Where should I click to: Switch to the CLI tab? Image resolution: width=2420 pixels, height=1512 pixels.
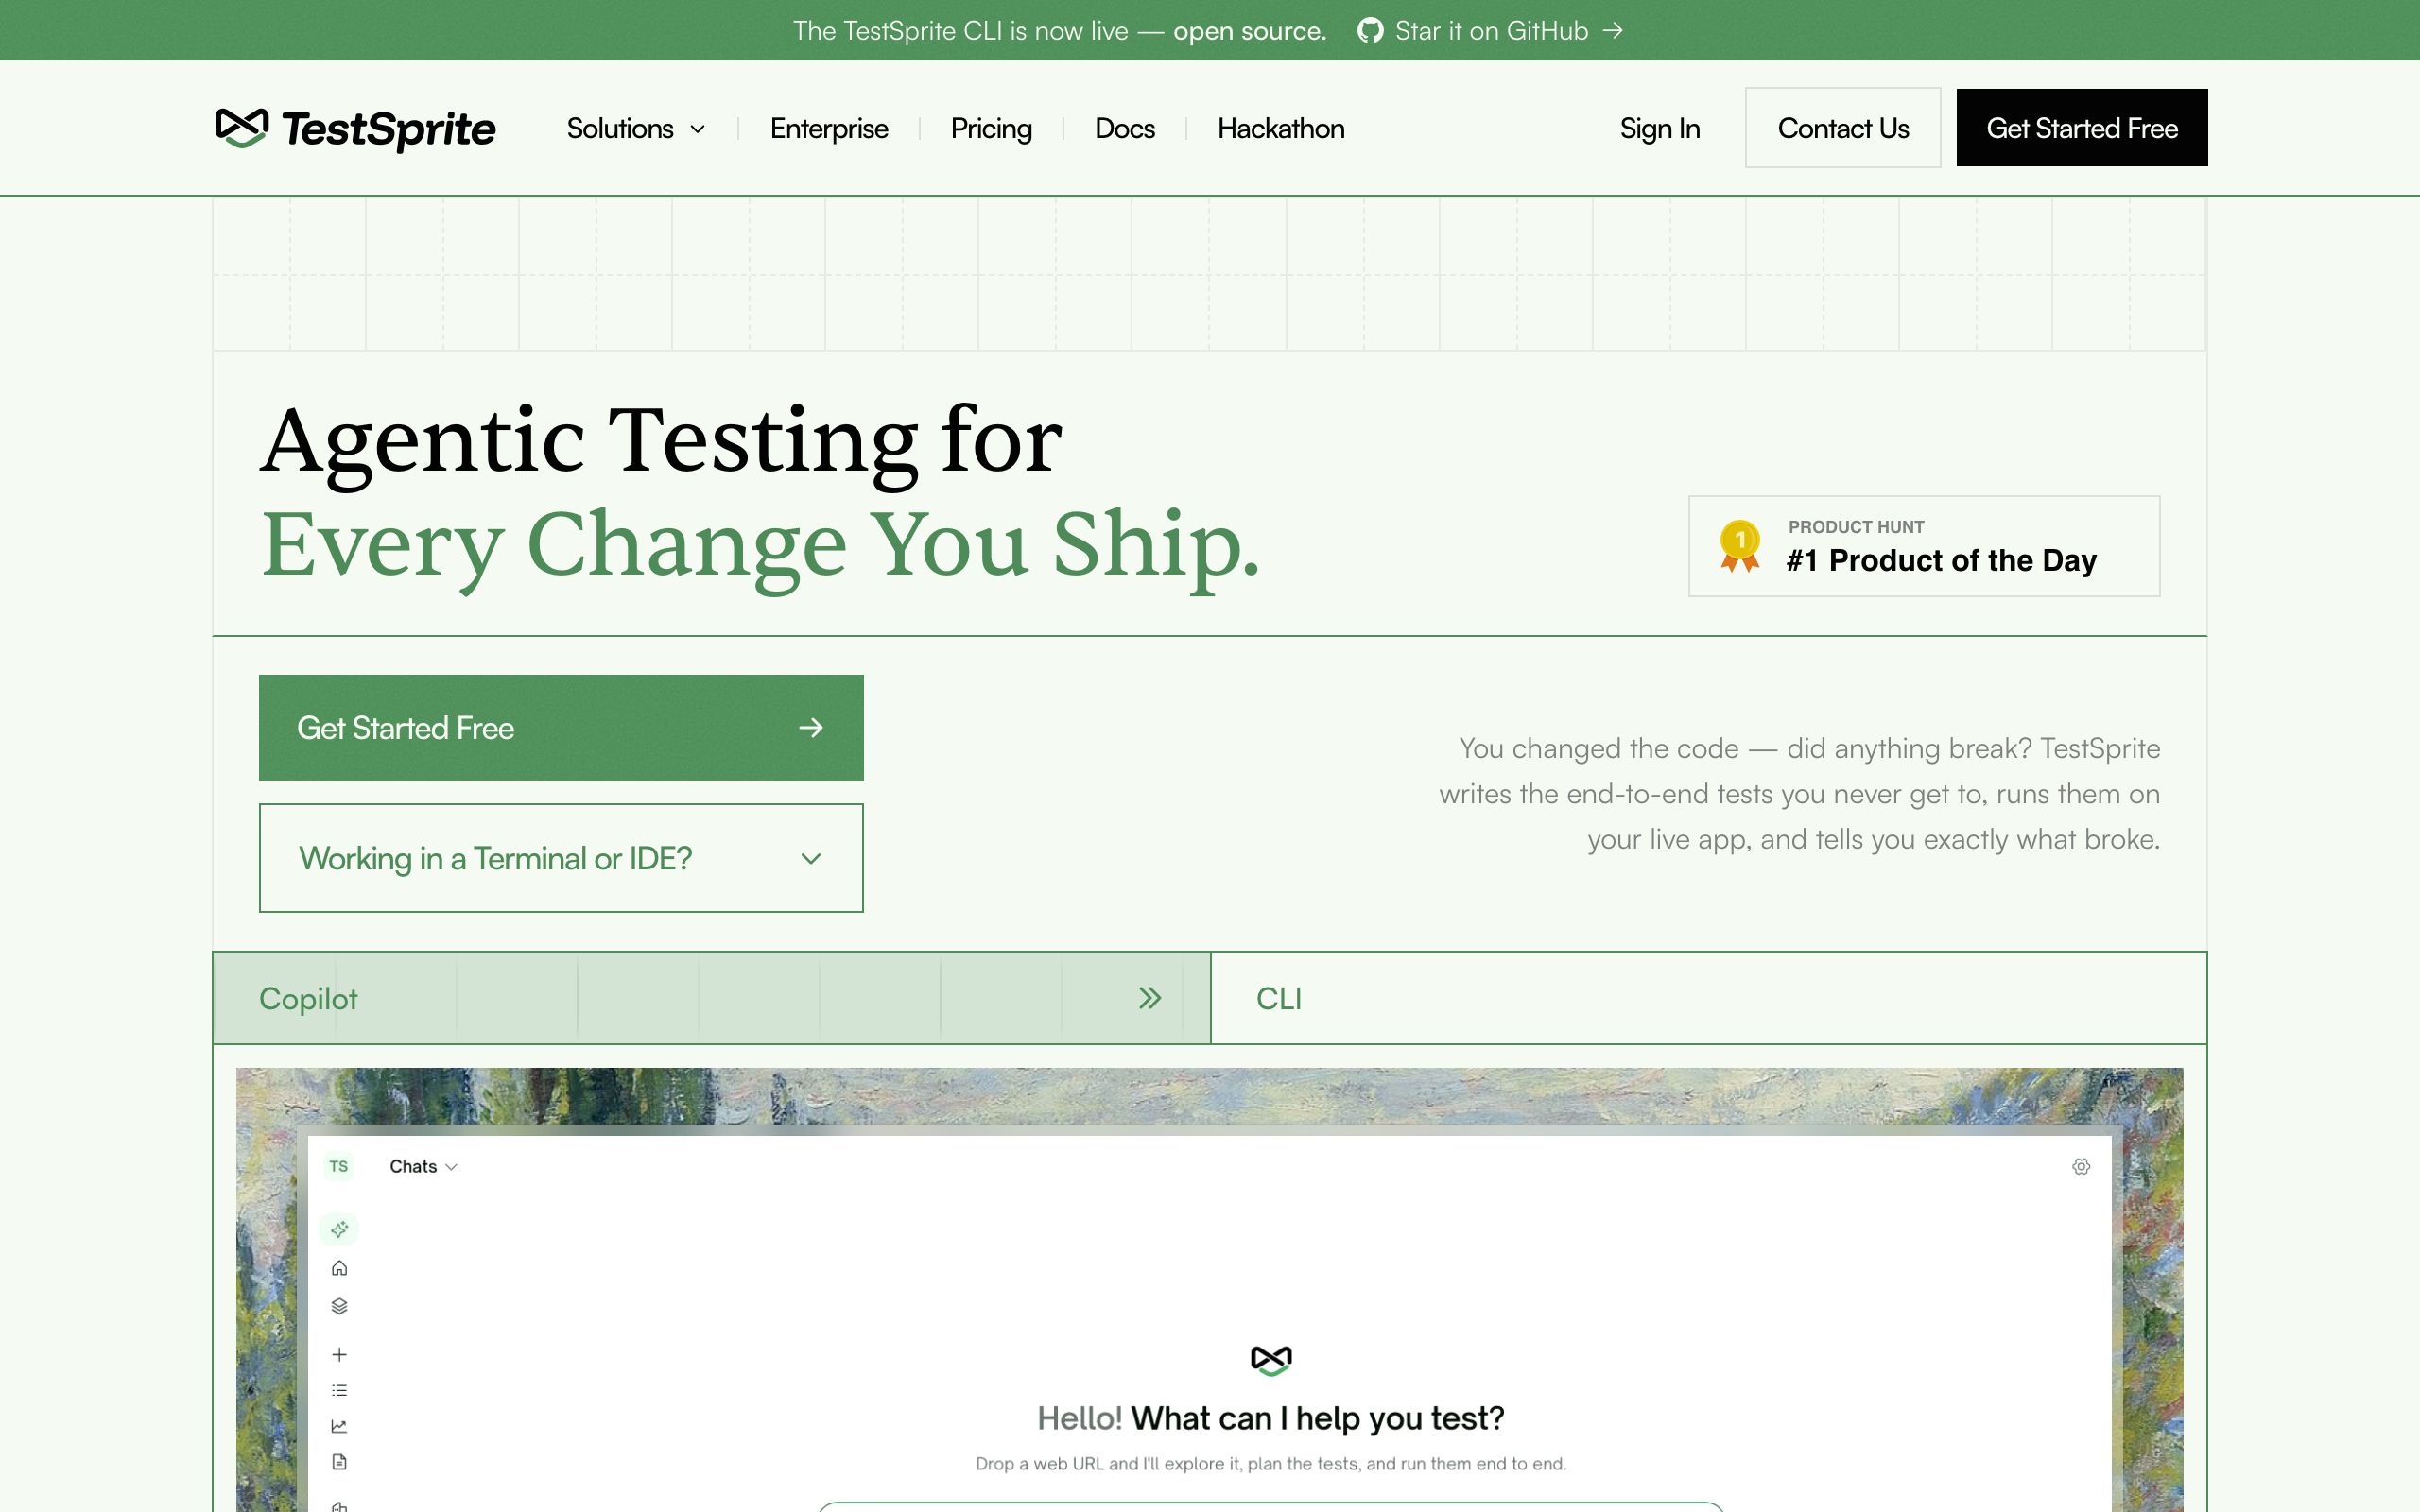(x=1708, y=998)
